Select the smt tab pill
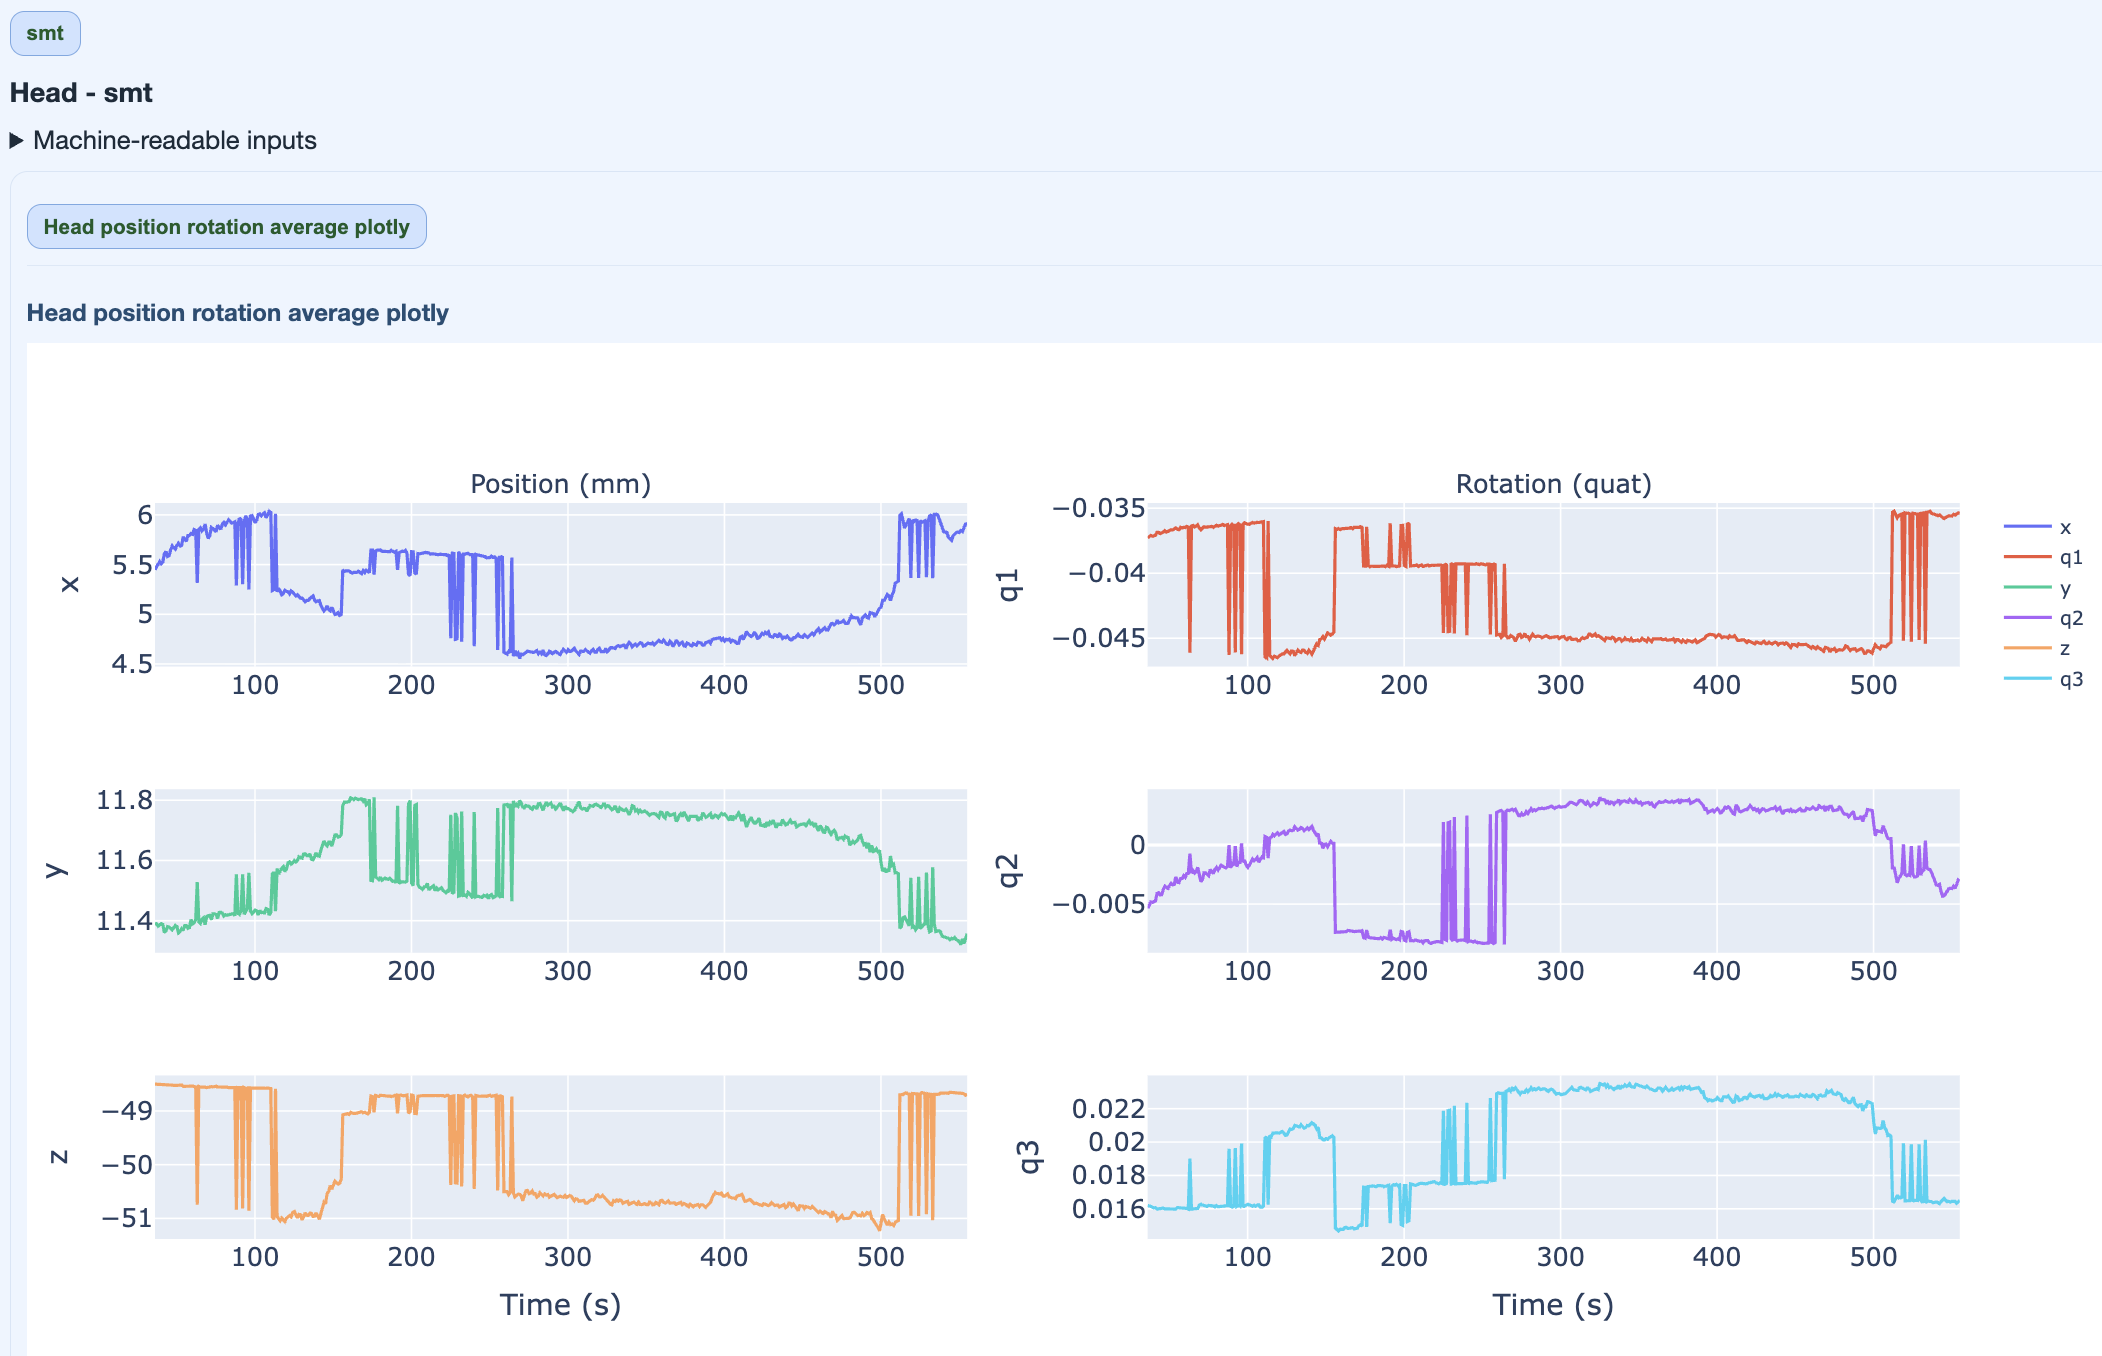The width and height of the screenshot is (2102, 1356). pyautogui.click(x=45, y=33)
